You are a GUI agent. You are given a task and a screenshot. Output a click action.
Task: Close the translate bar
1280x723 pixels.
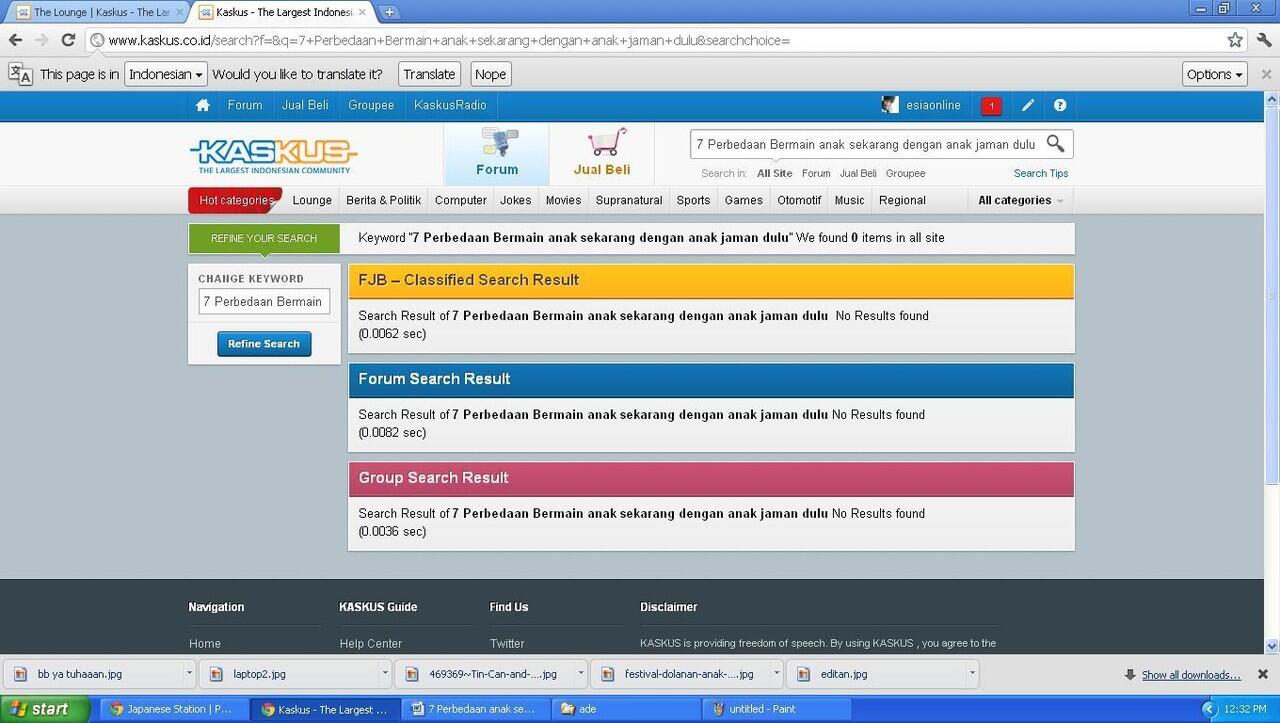pyautogui.click(x=1266, y=74)
